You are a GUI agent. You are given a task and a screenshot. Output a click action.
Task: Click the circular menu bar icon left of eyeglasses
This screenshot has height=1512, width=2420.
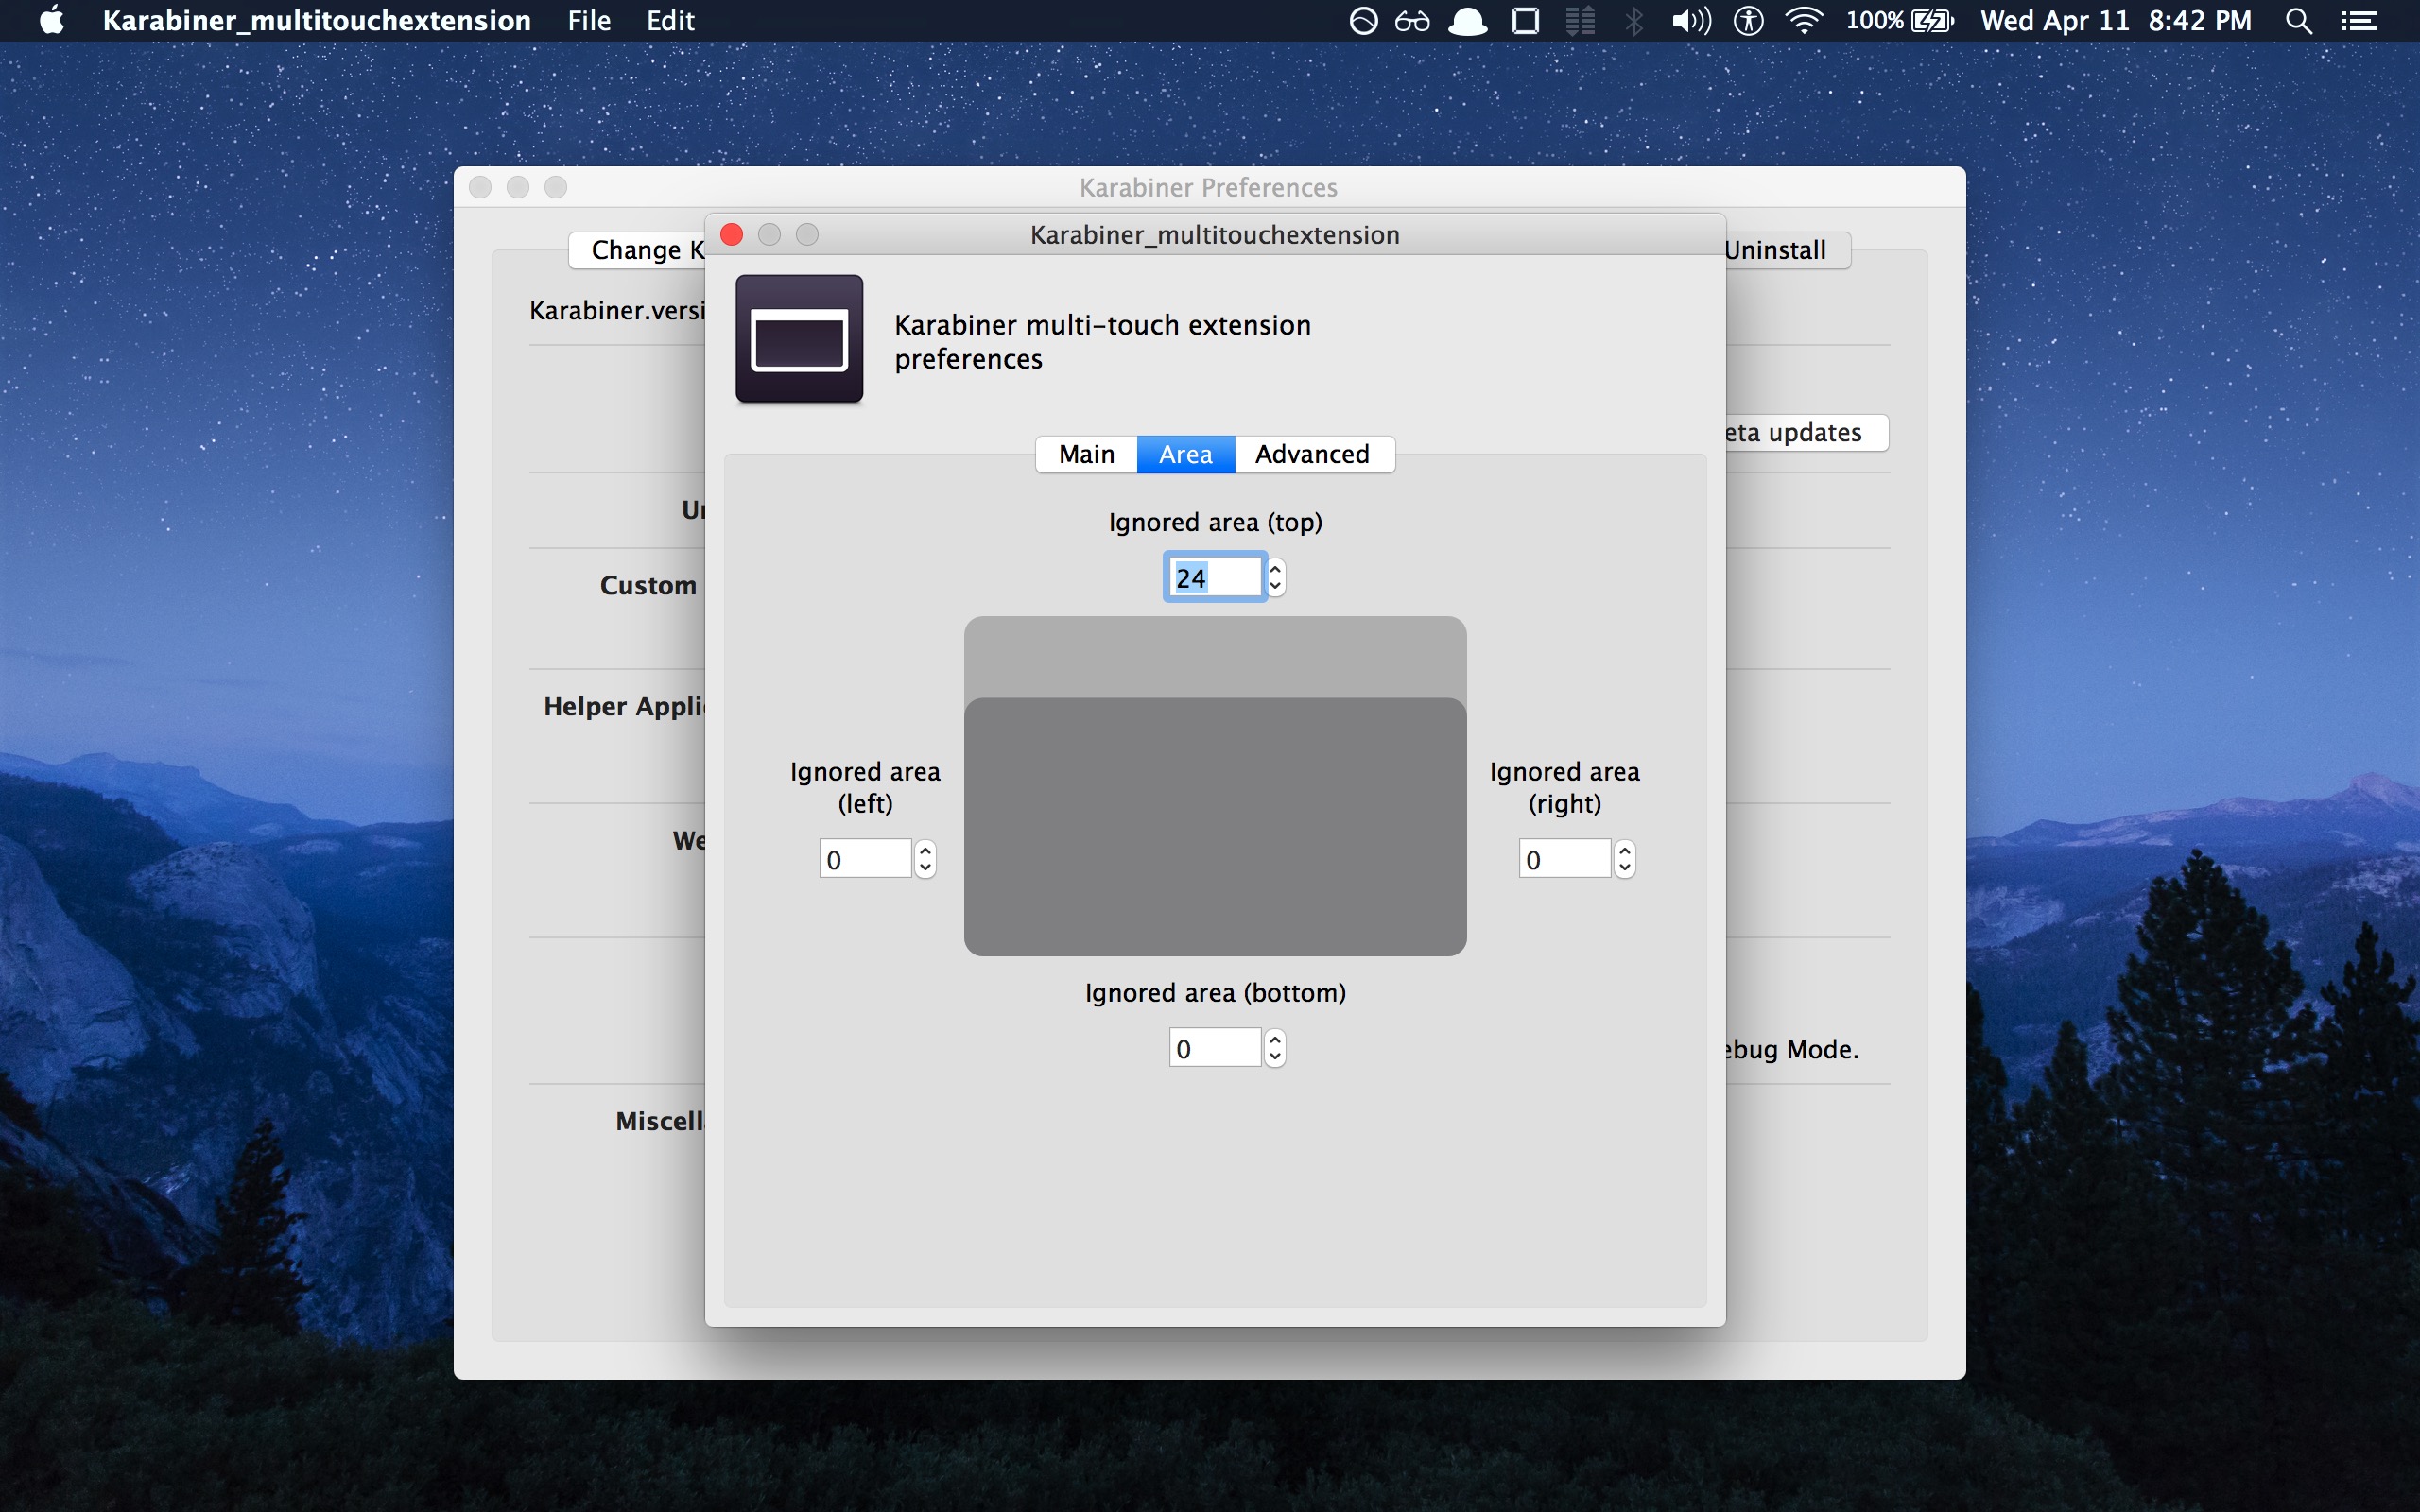point(1363,20)
